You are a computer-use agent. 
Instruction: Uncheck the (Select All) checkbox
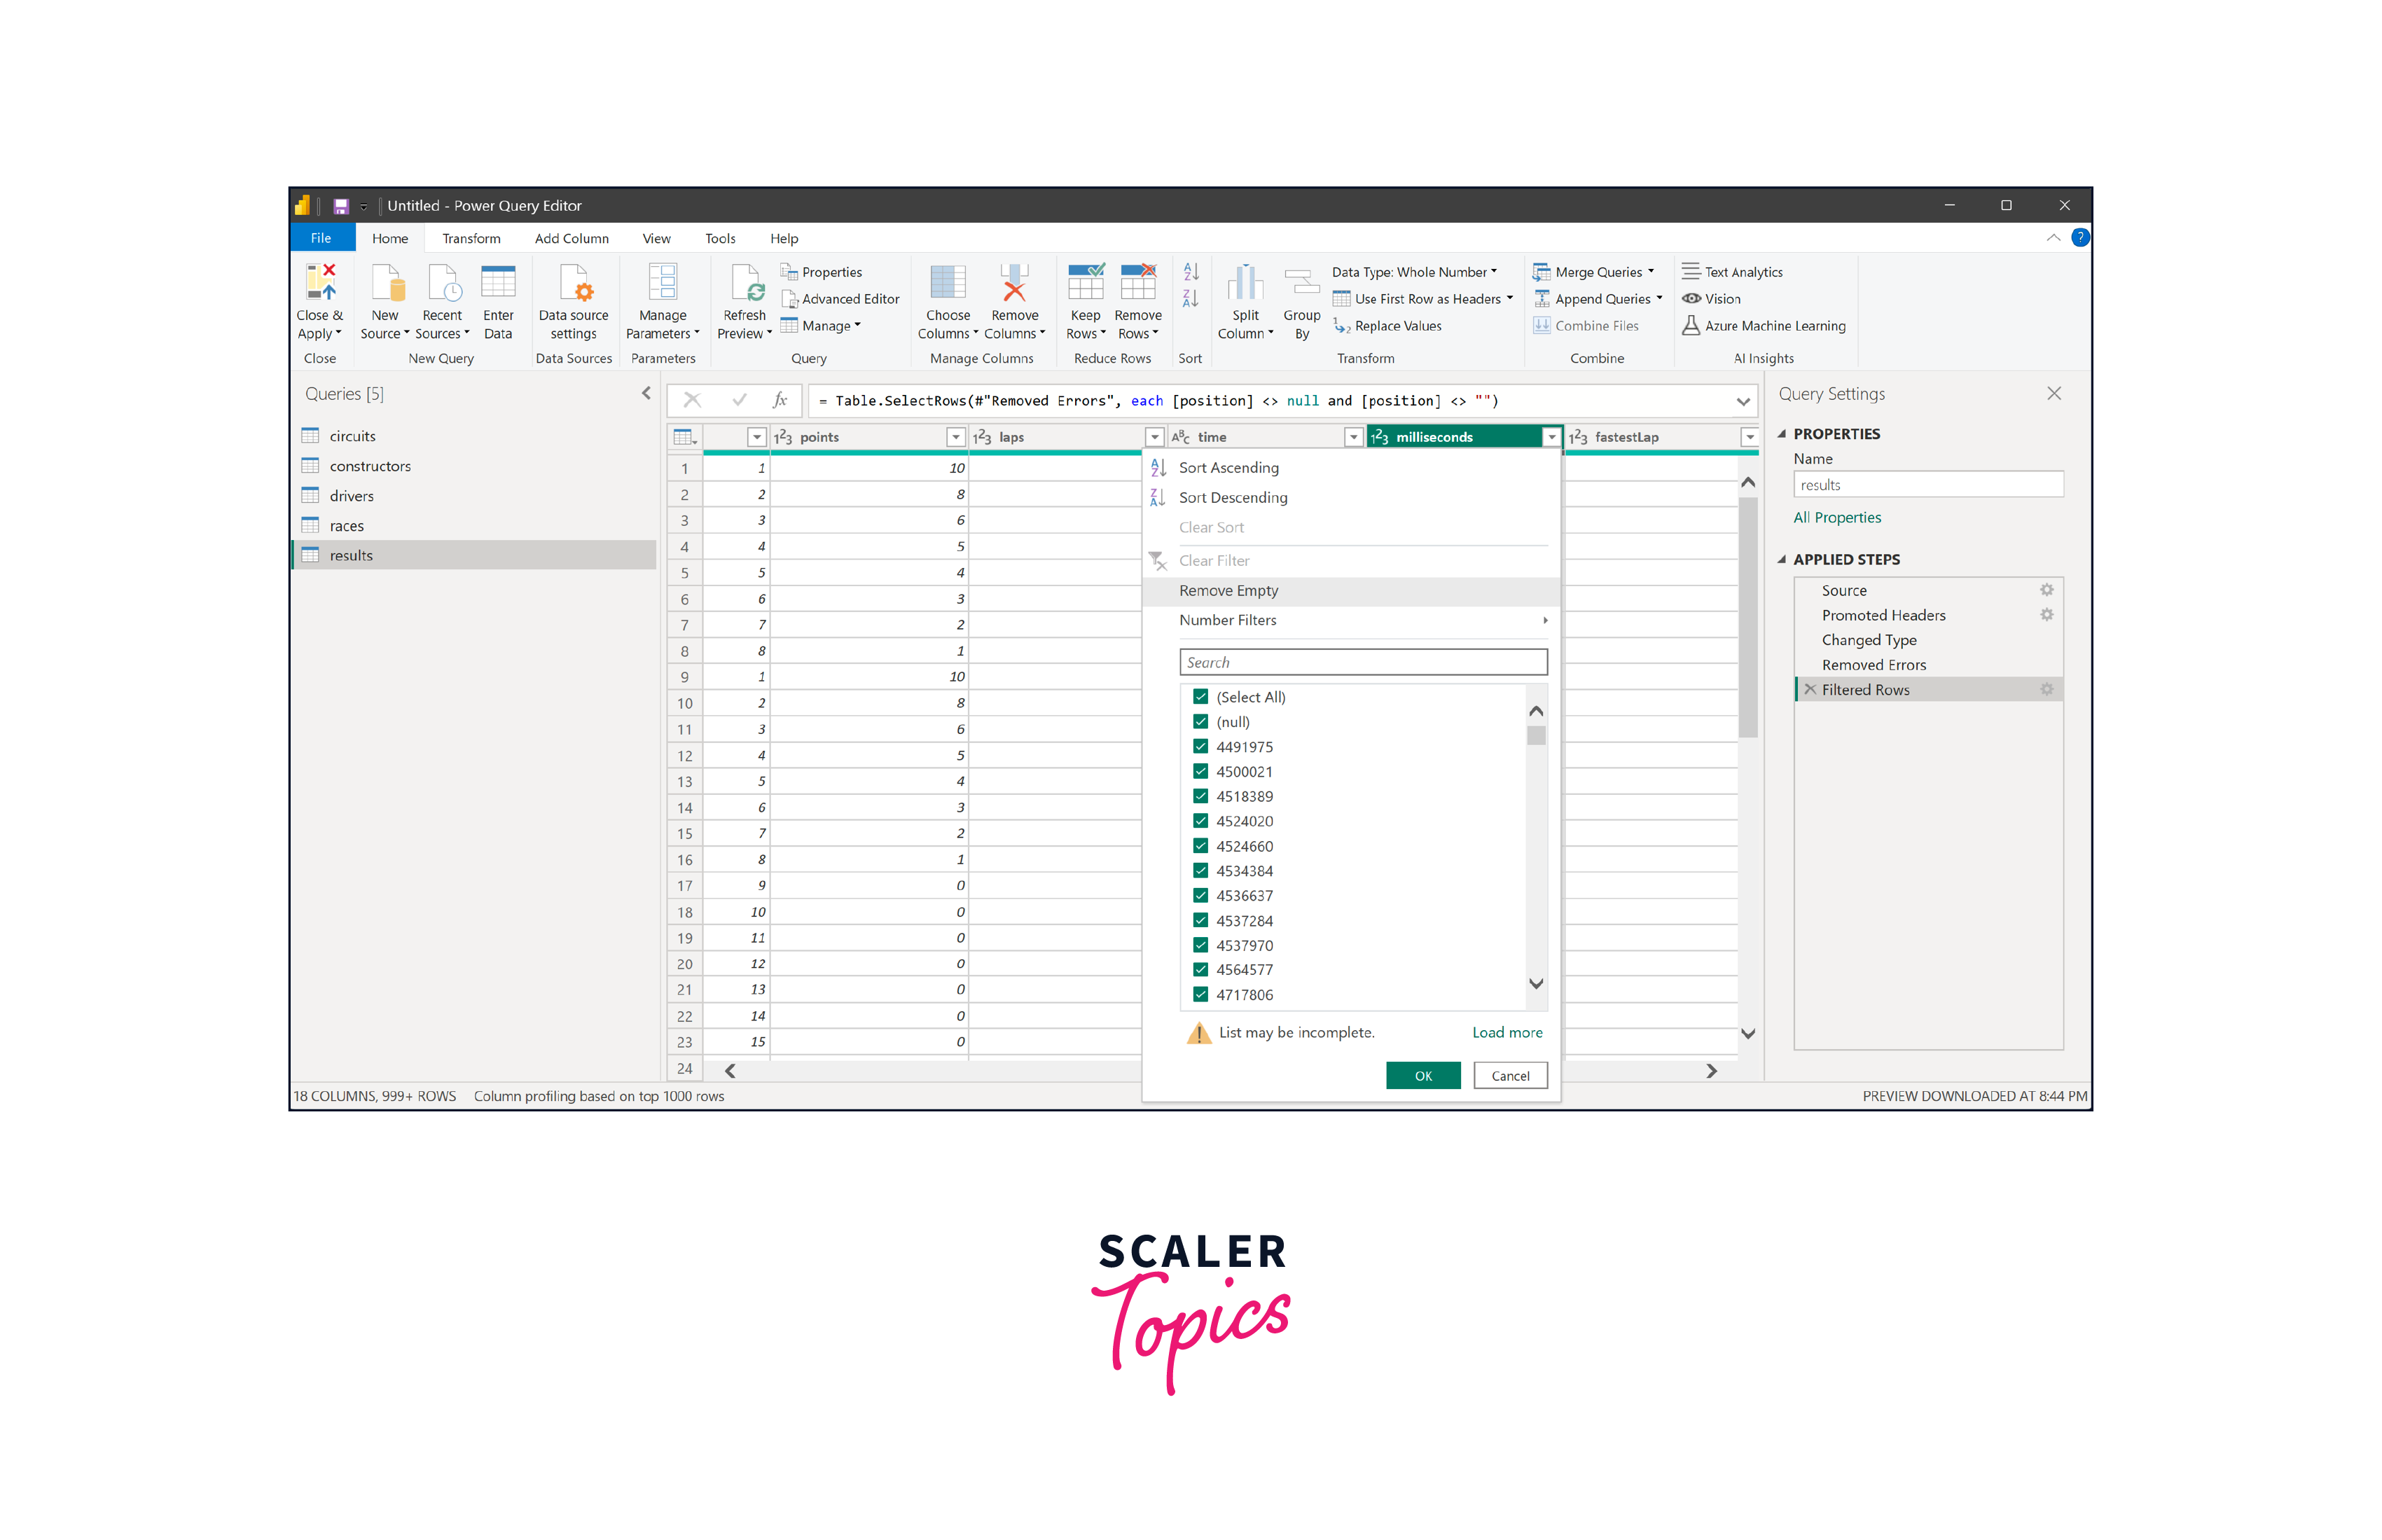coord(1201,697)
